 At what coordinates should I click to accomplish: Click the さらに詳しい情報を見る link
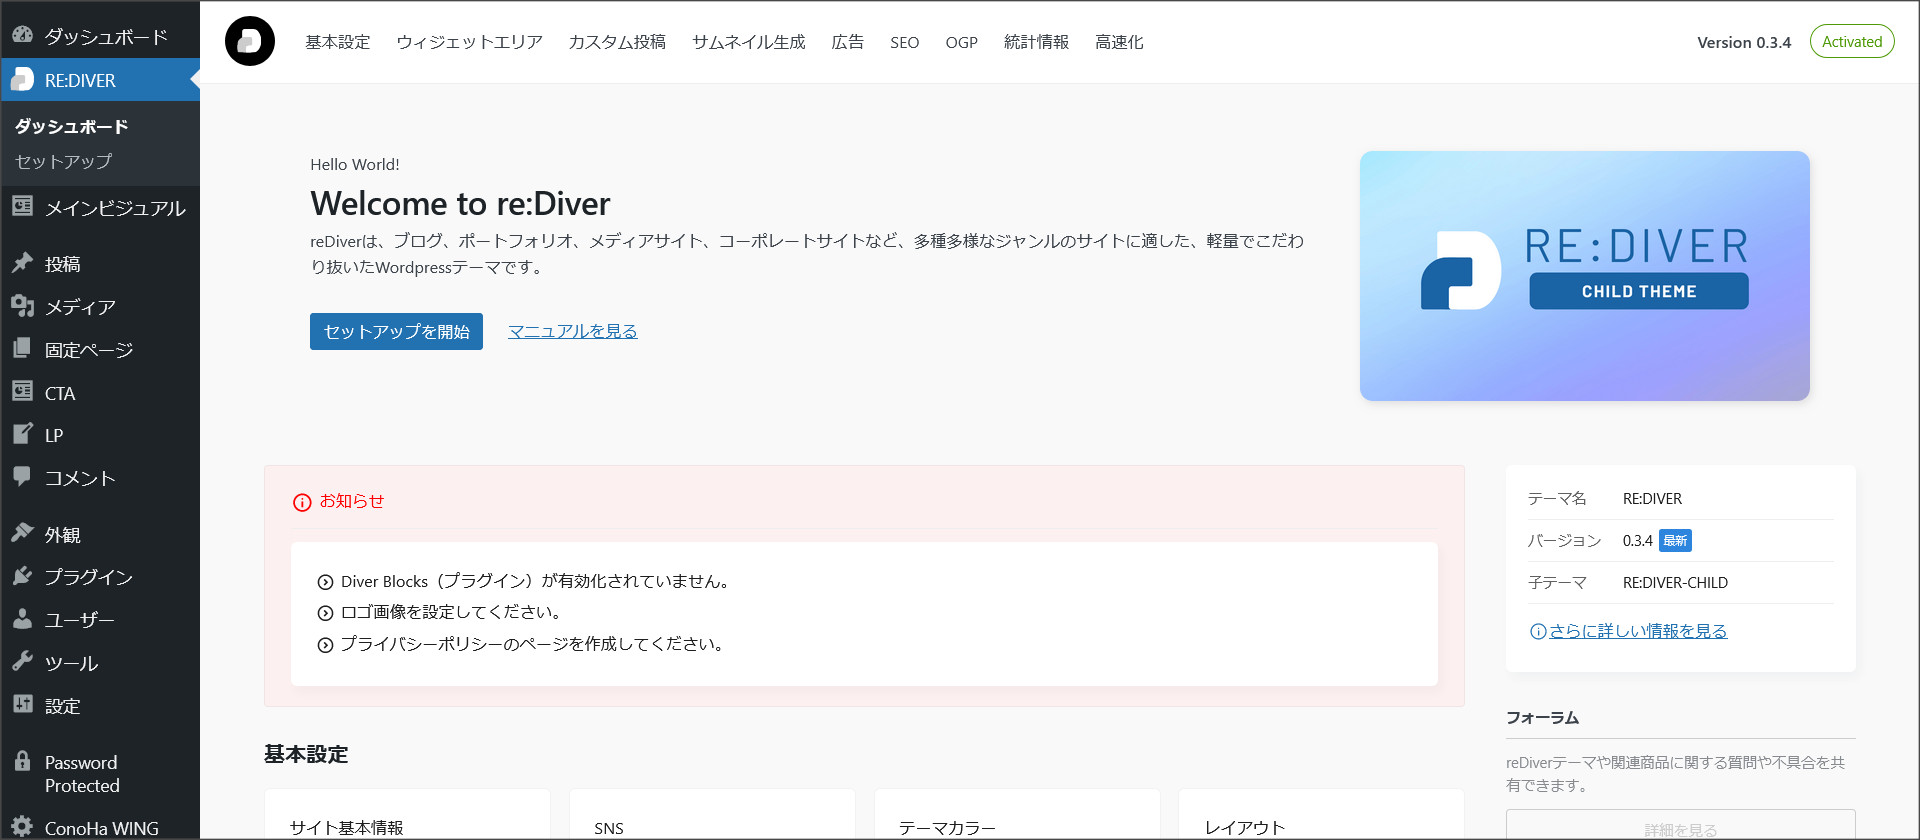coord(1637,631)
